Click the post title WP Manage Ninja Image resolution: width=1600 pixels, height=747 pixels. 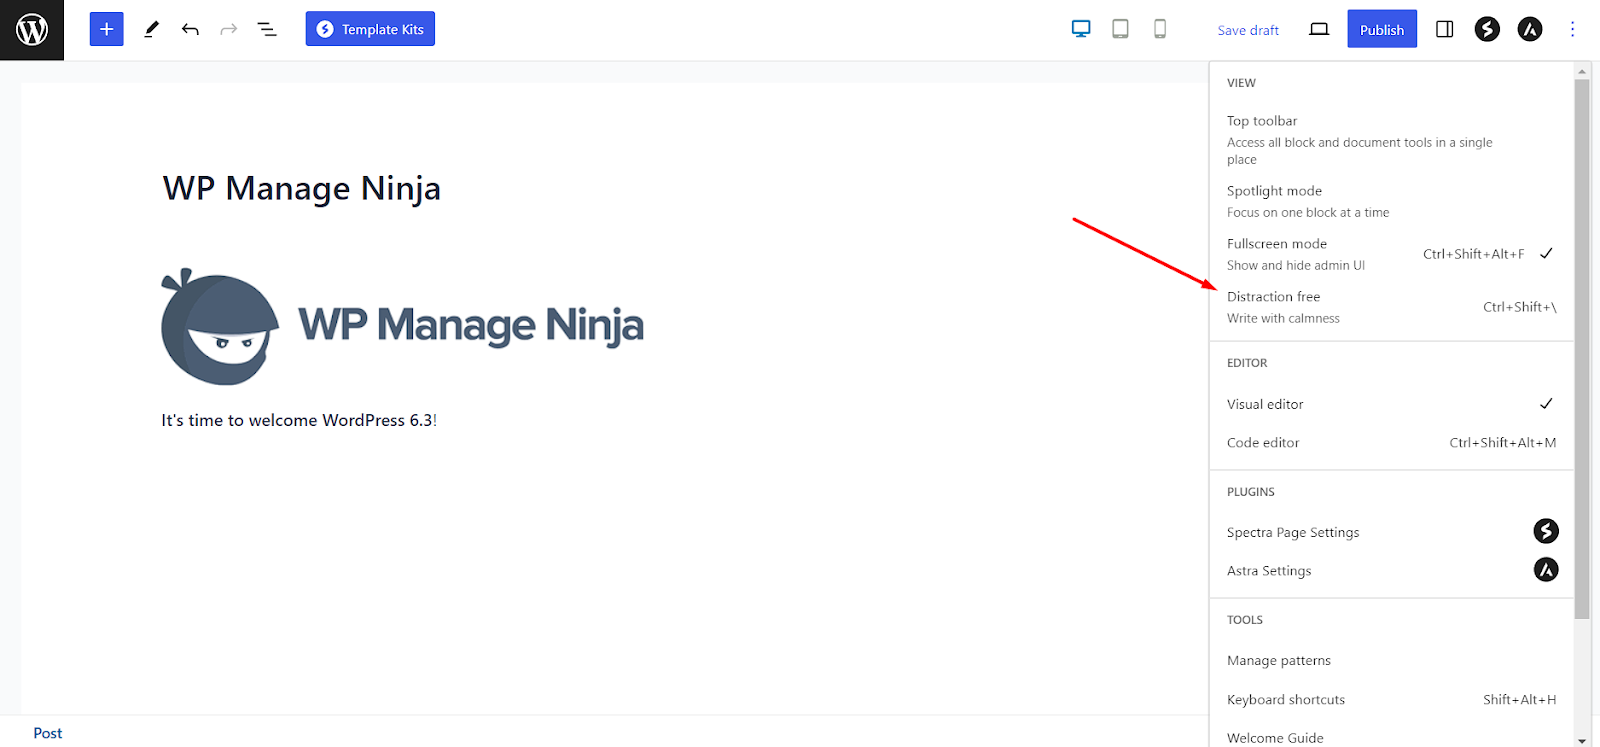pyautogui.click(x=301, y=188)
